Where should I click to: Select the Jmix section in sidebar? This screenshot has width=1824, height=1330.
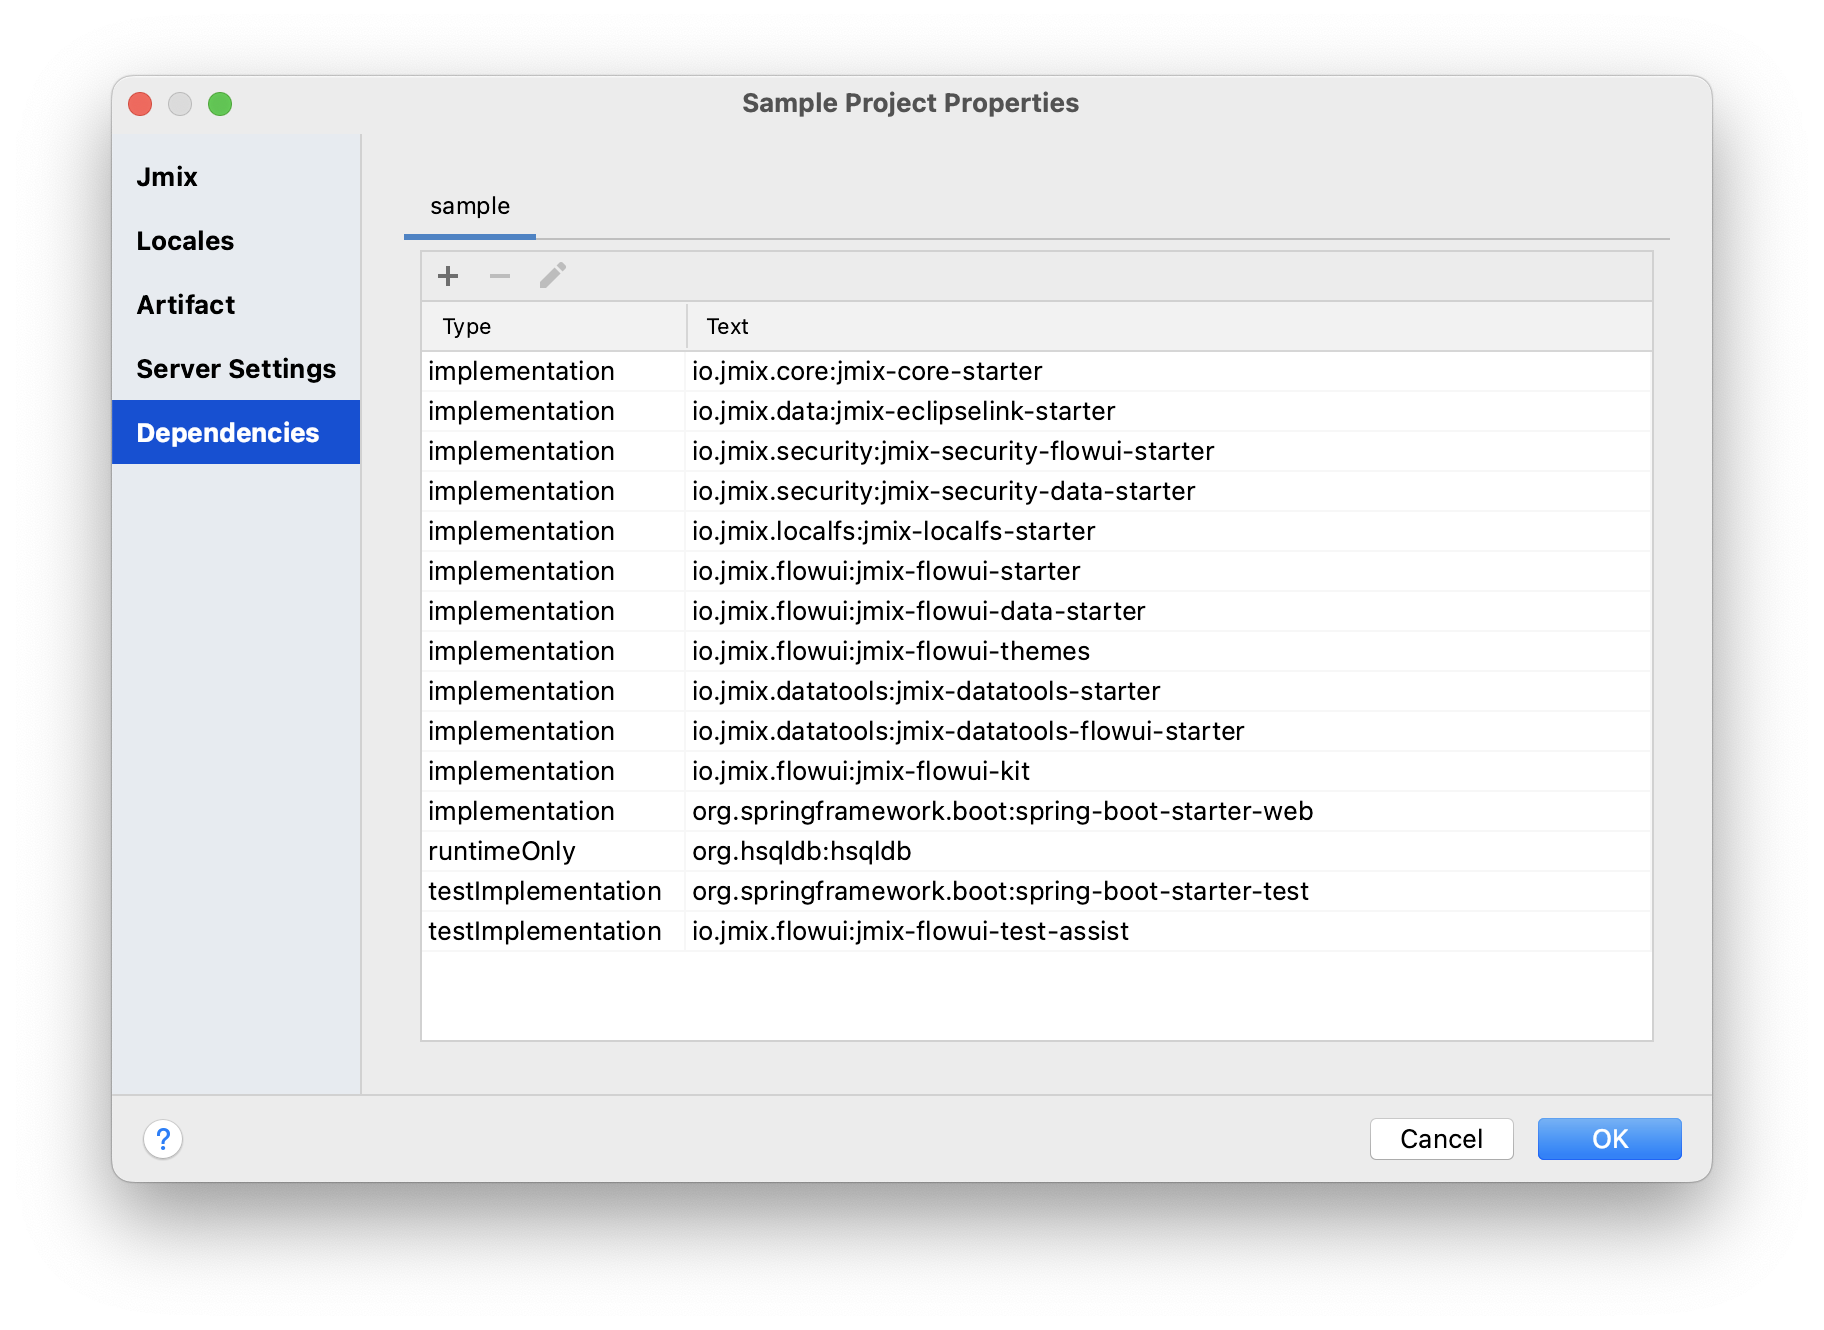236,177
